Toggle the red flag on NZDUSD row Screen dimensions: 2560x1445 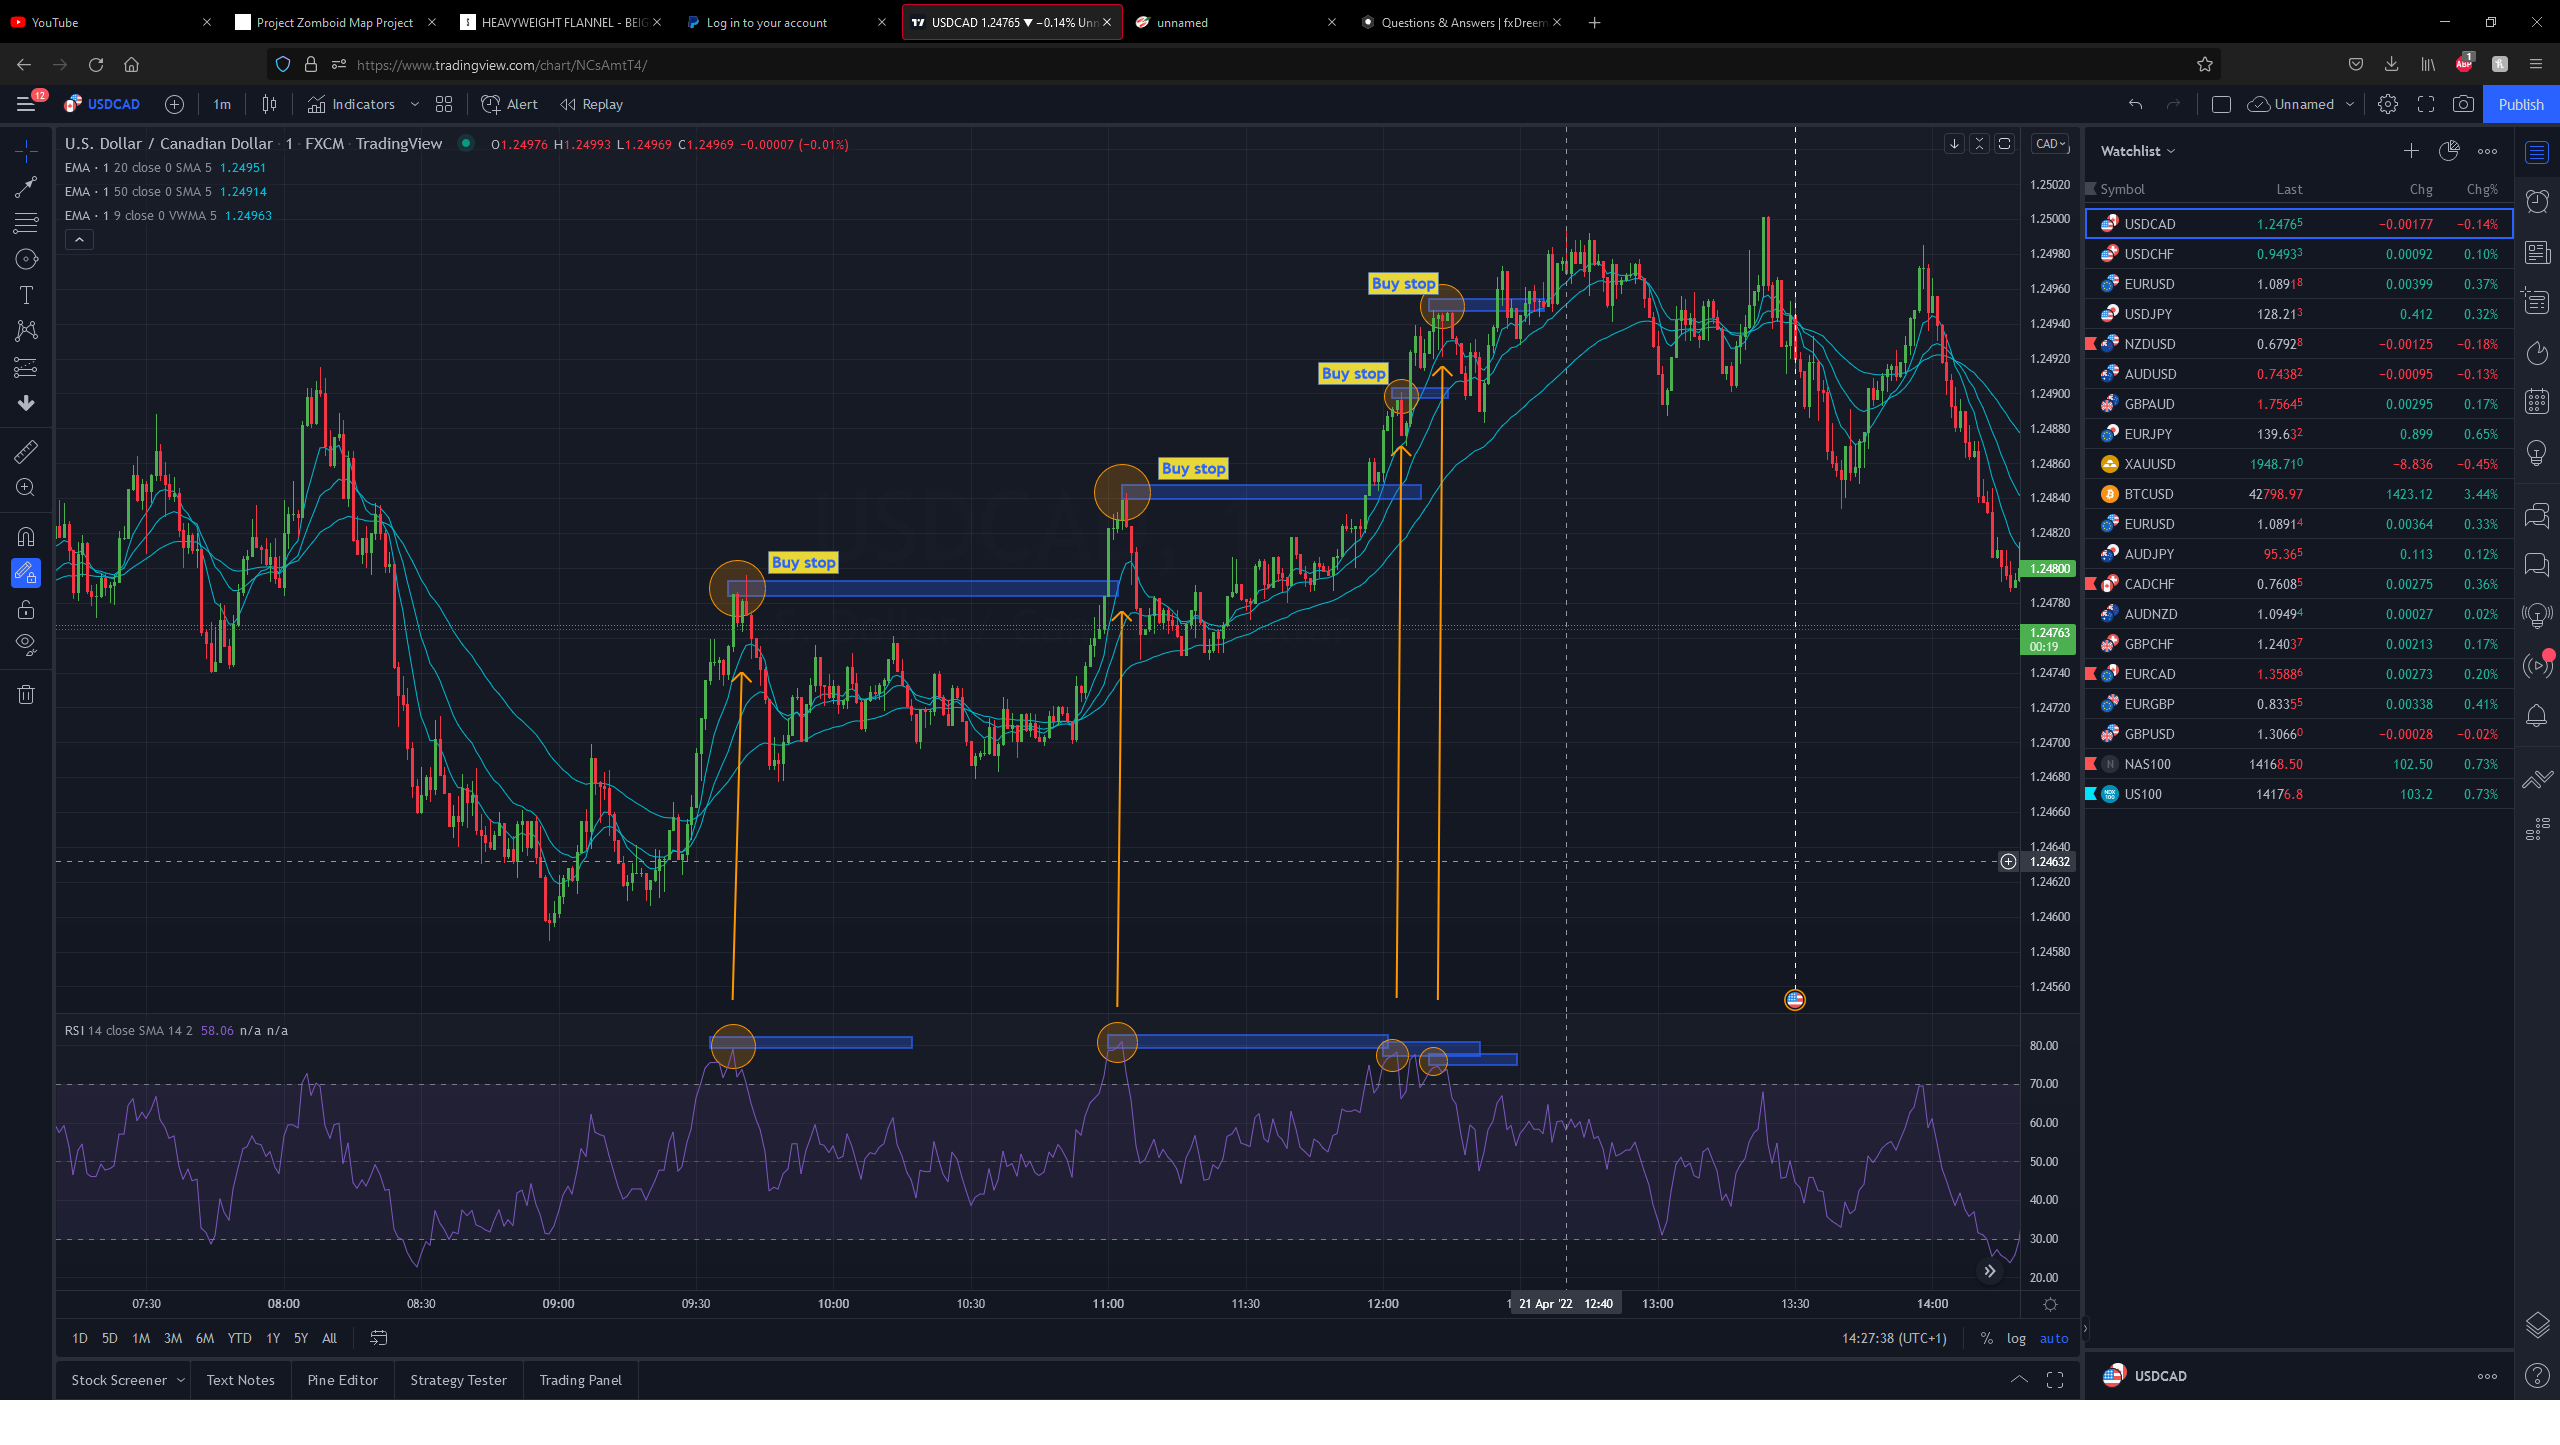tap(2090, 344)
